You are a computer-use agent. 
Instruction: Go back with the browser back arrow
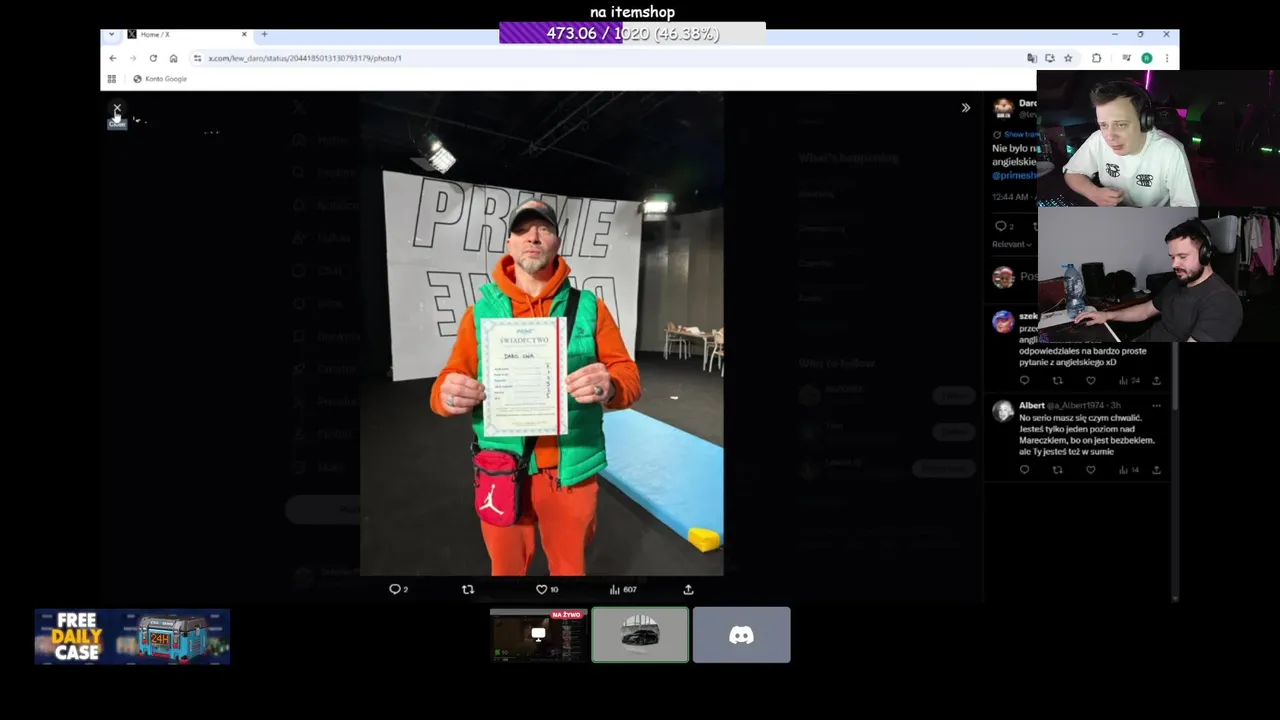pyautogui.click(x=113, y=58)
